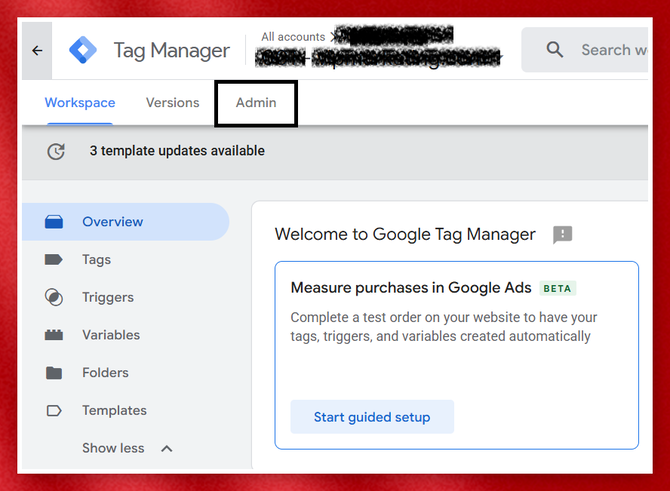Viewport: 670px width, 491px height.
Task: Click the Tag Manager diamond logo
Action: click(x=83, y=50)
